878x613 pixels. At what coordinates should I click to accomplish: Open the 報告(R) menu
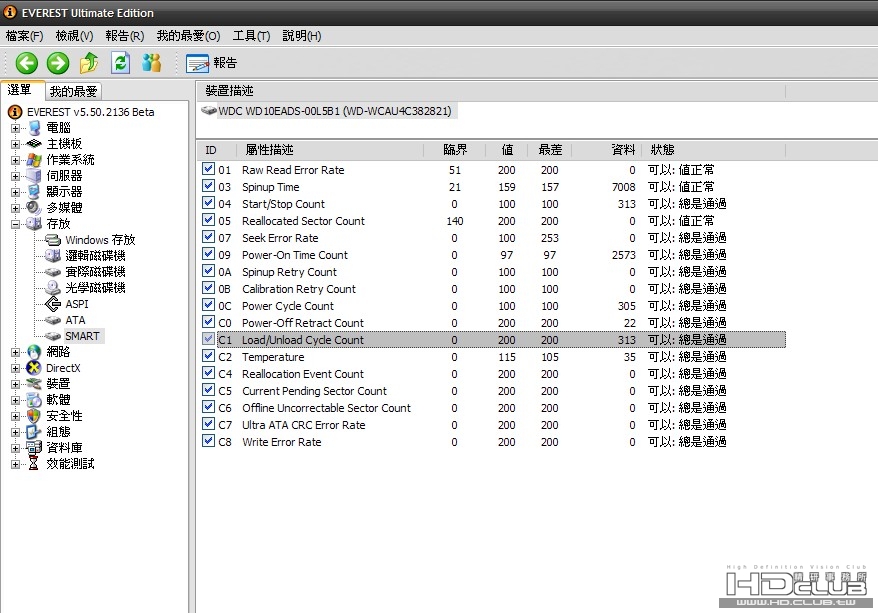pyautogui.click(x=124, y=36)
